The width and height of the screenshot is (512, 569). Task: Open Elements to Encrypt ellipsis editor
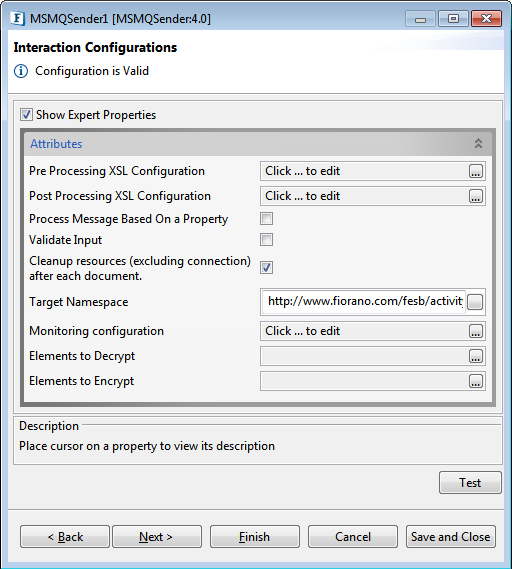click(x=476, y=381)
